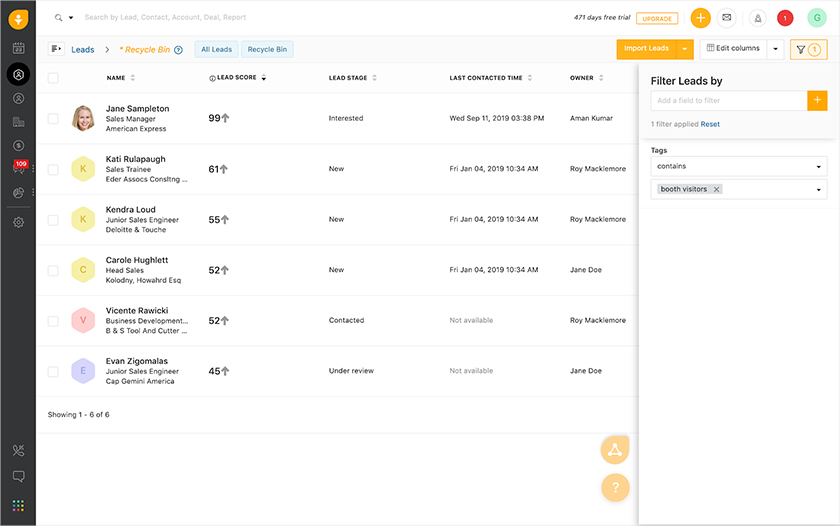The width and height of the screenshot is (840, 526).
Task: Open the Deals dollar icon in sidebar
Action: [18, 145]
